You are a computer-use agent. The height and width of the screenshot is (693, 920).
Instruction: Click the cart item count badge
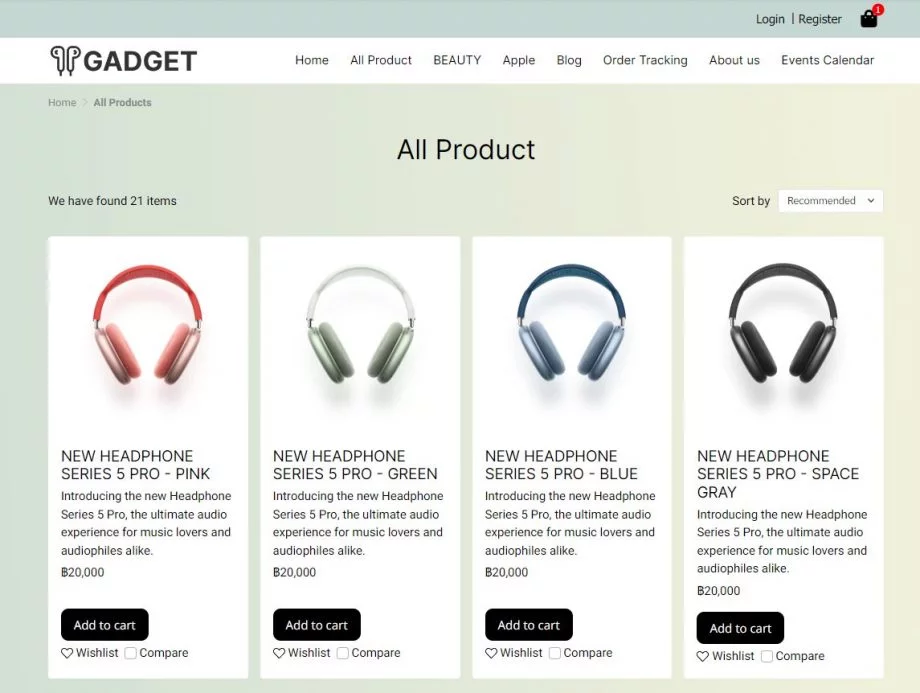[878, 9]
